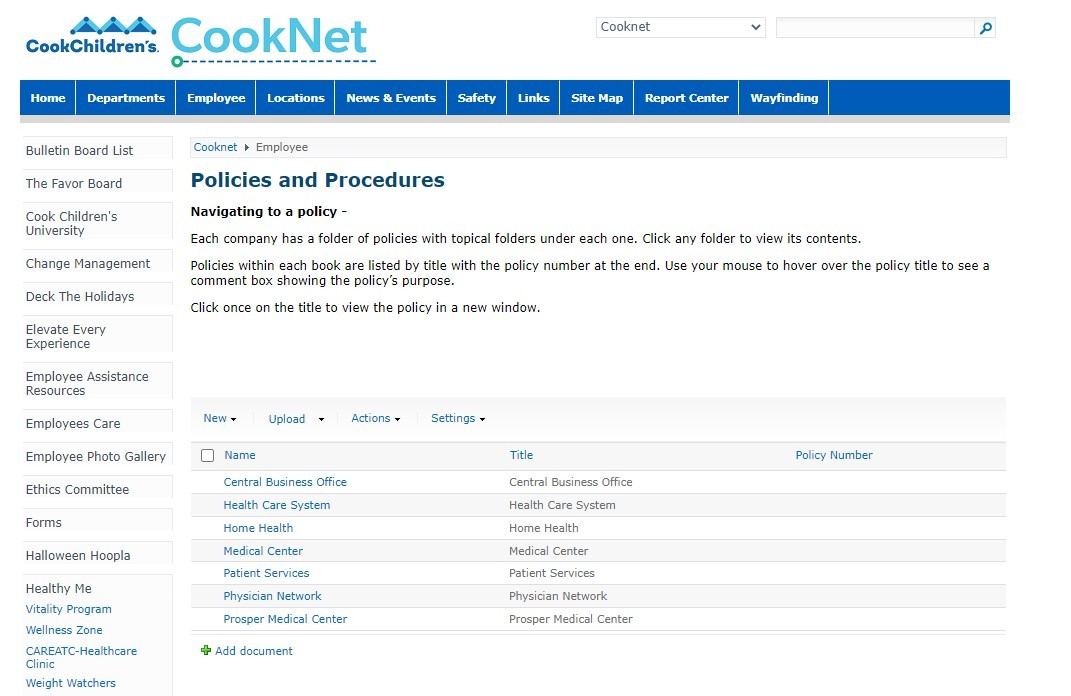Click the green plus Add document icon
Image resolution: width=1071 pixels, height=696 pixels.
pos(206,650)
